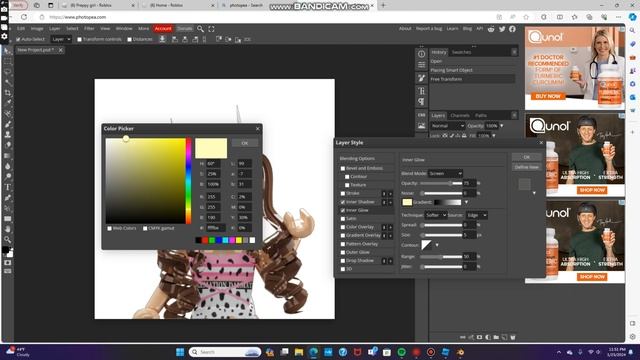640x360 pixels.
Task: Select the Magic Wand tool
Action: click(x=8, y=82)
